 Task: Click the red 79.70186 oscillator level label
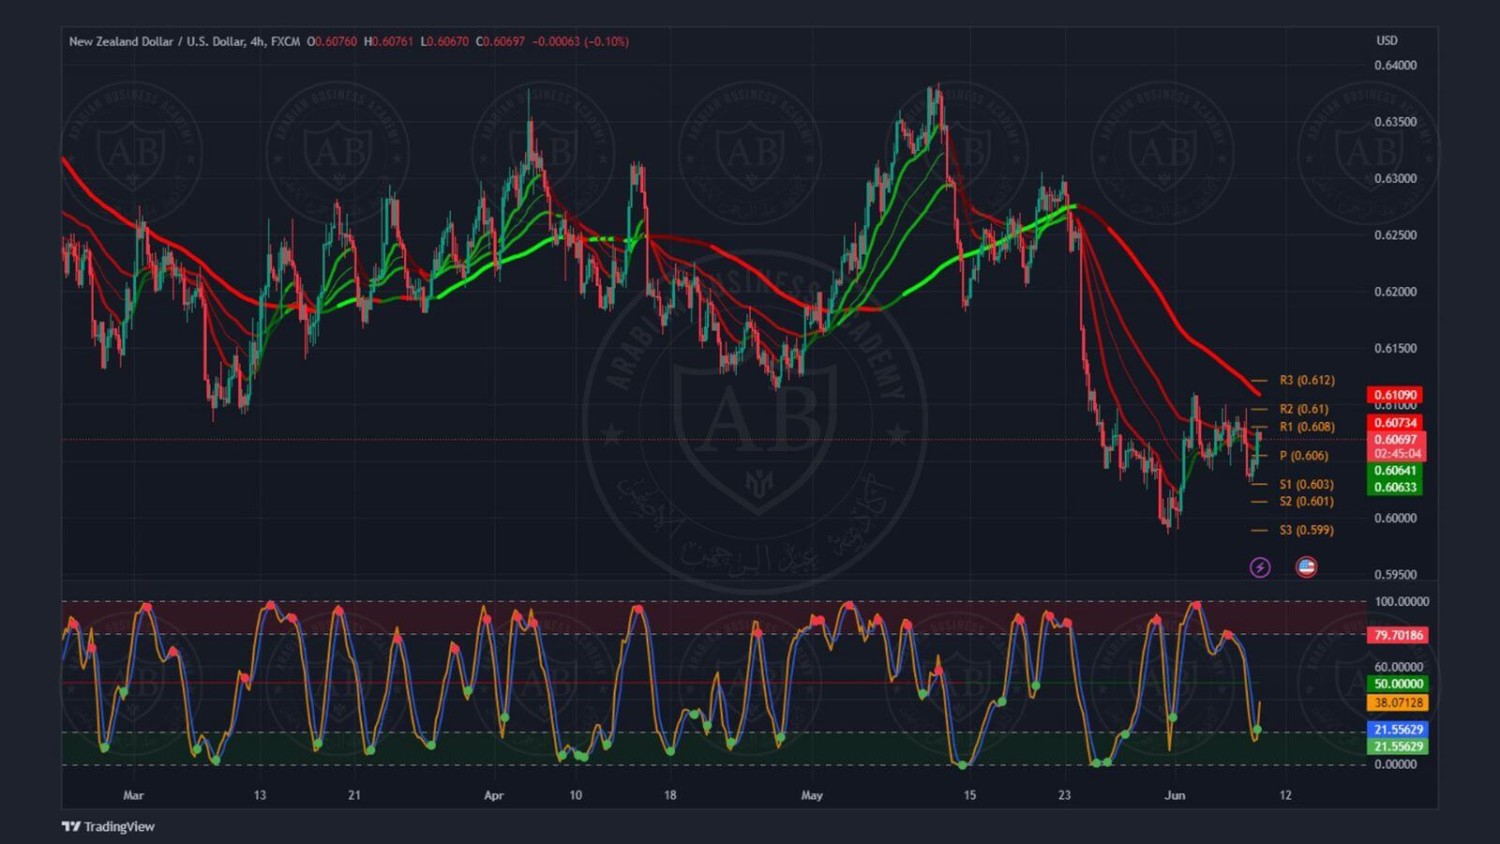[x=1397, y=635]
